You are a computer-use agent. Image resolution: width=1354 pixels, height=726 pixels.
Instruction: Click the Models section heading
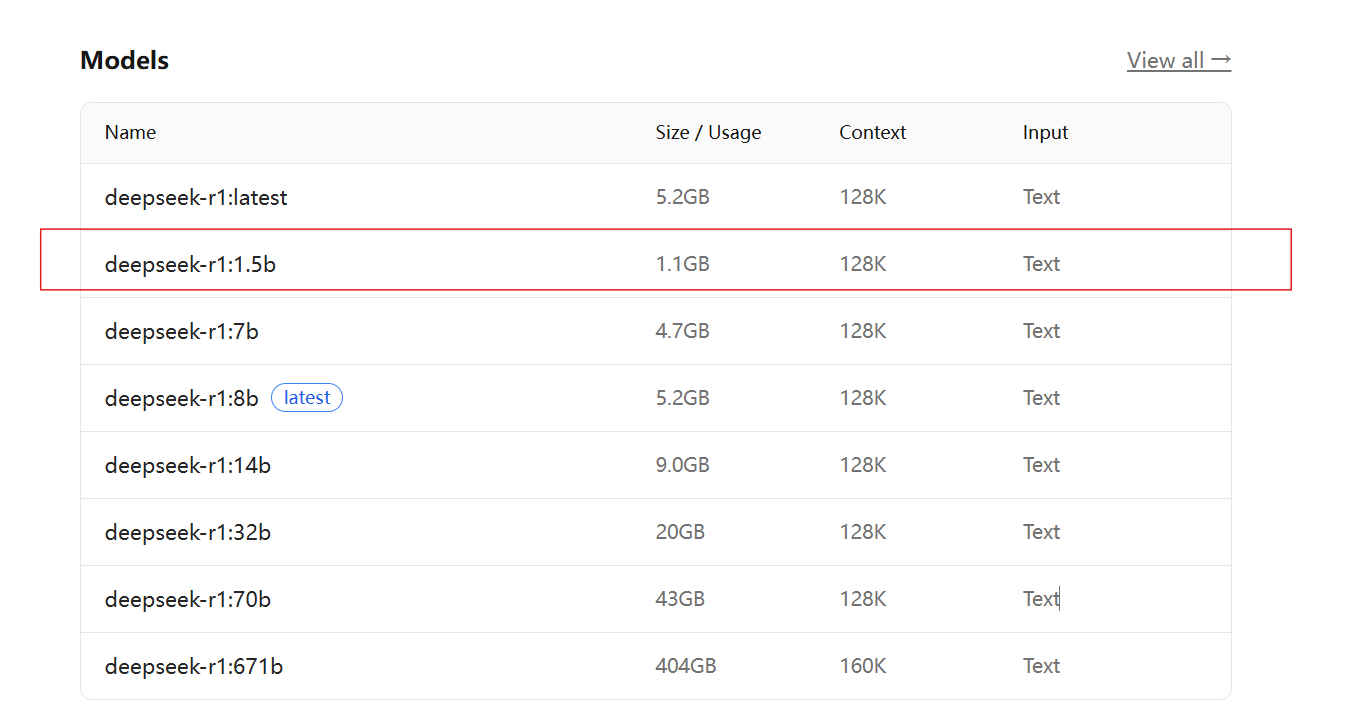point(124,60)
